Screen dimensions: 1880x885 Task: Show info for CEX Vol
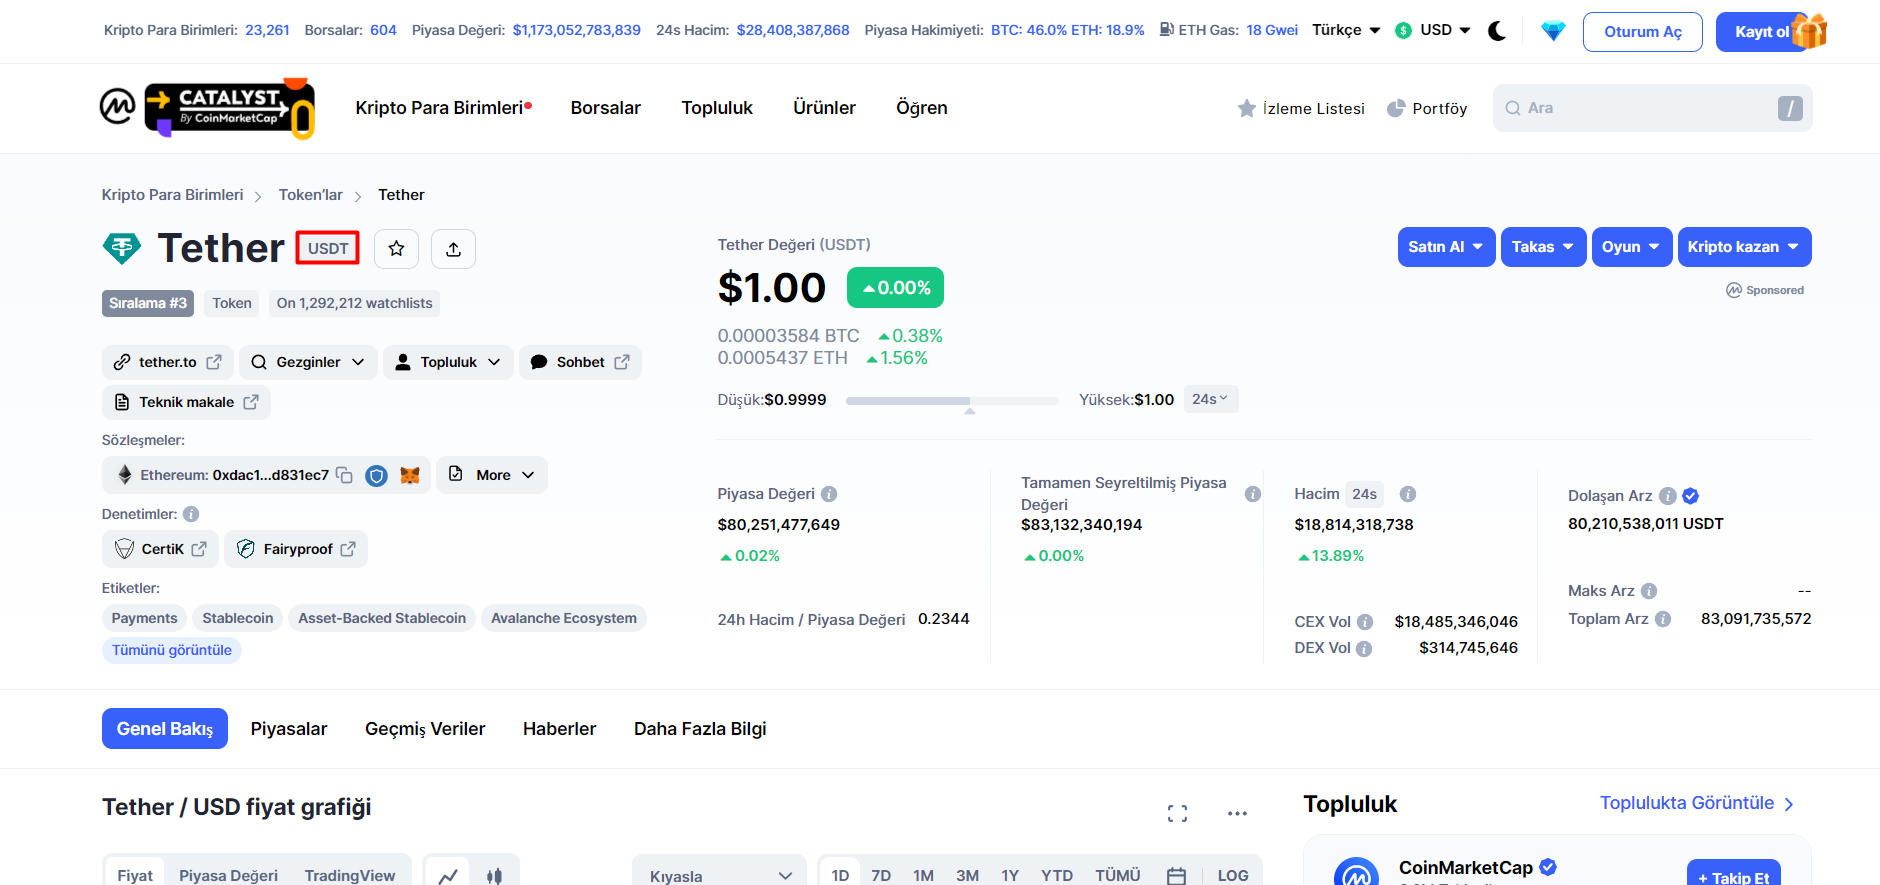point(1365,622)
